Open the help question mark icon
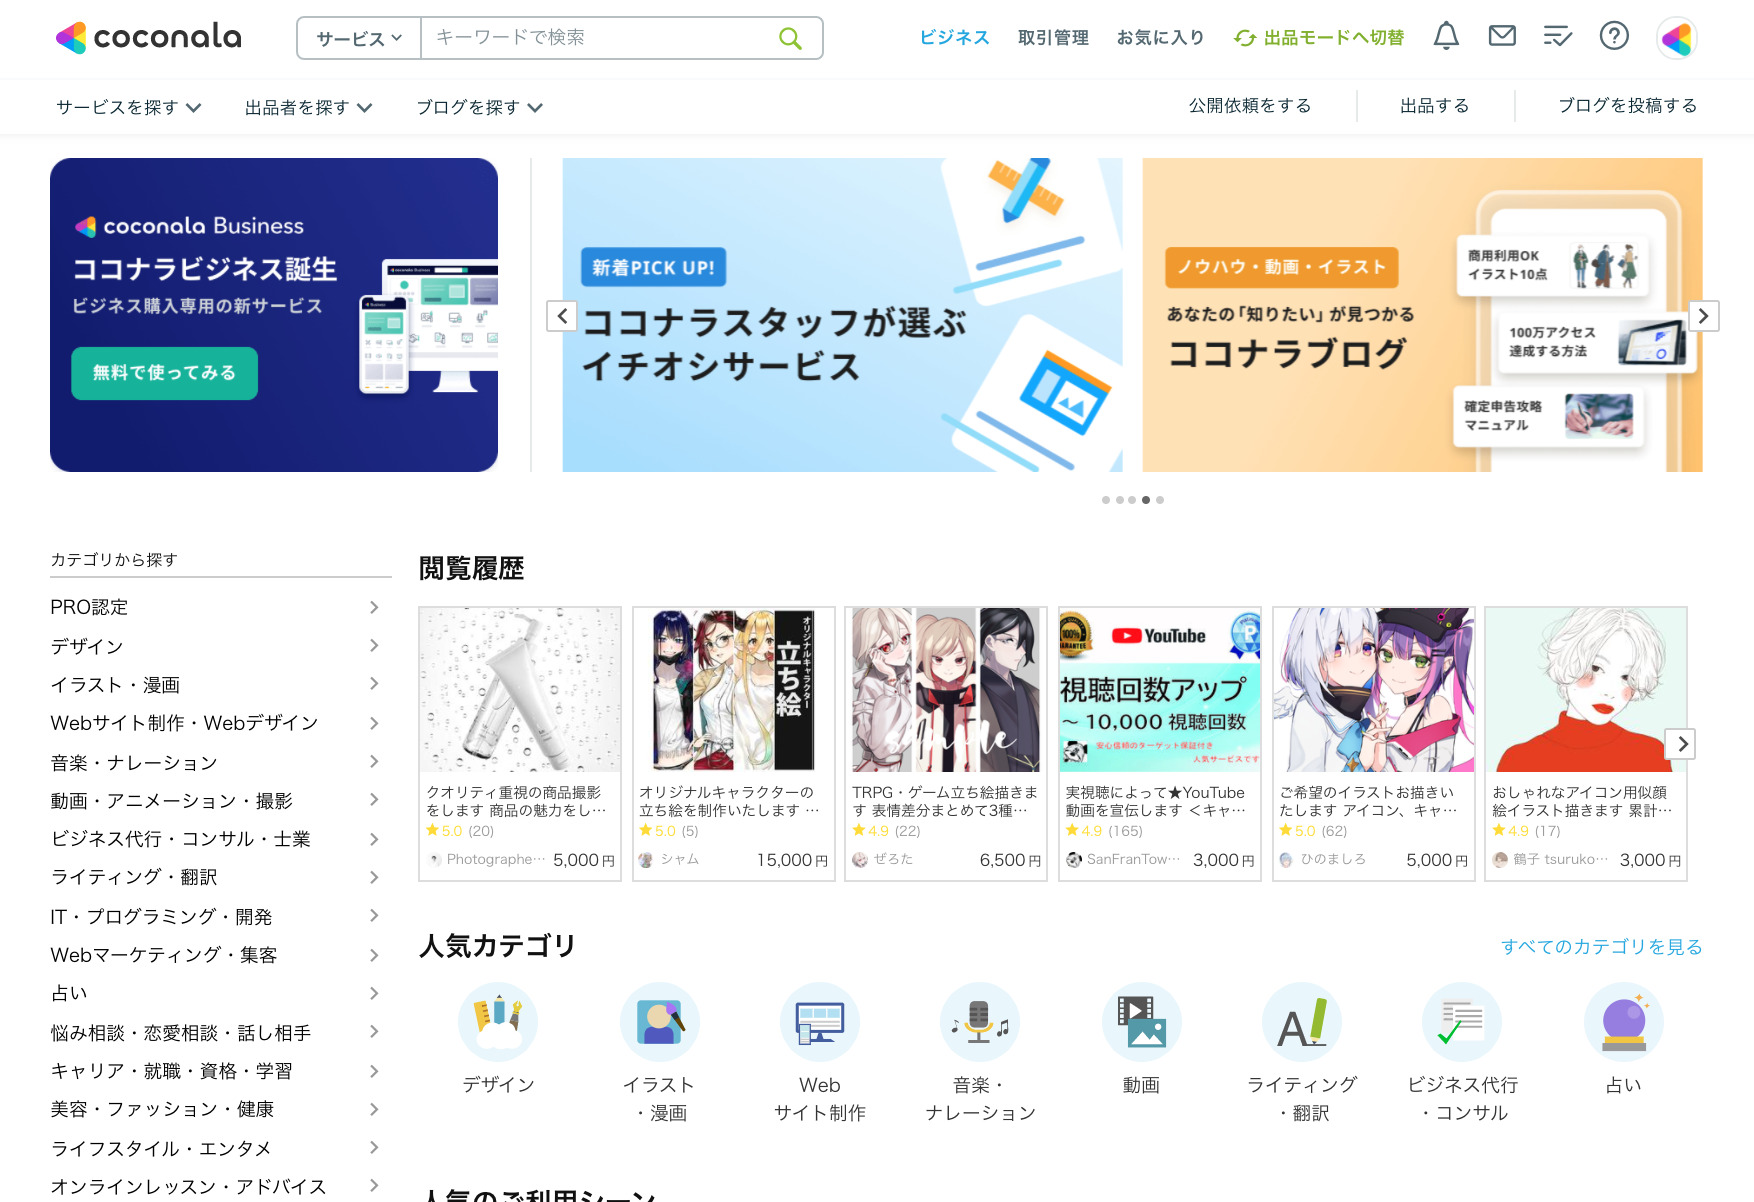This screenshot has height=1202, width=1754. tap(1614, 37)
